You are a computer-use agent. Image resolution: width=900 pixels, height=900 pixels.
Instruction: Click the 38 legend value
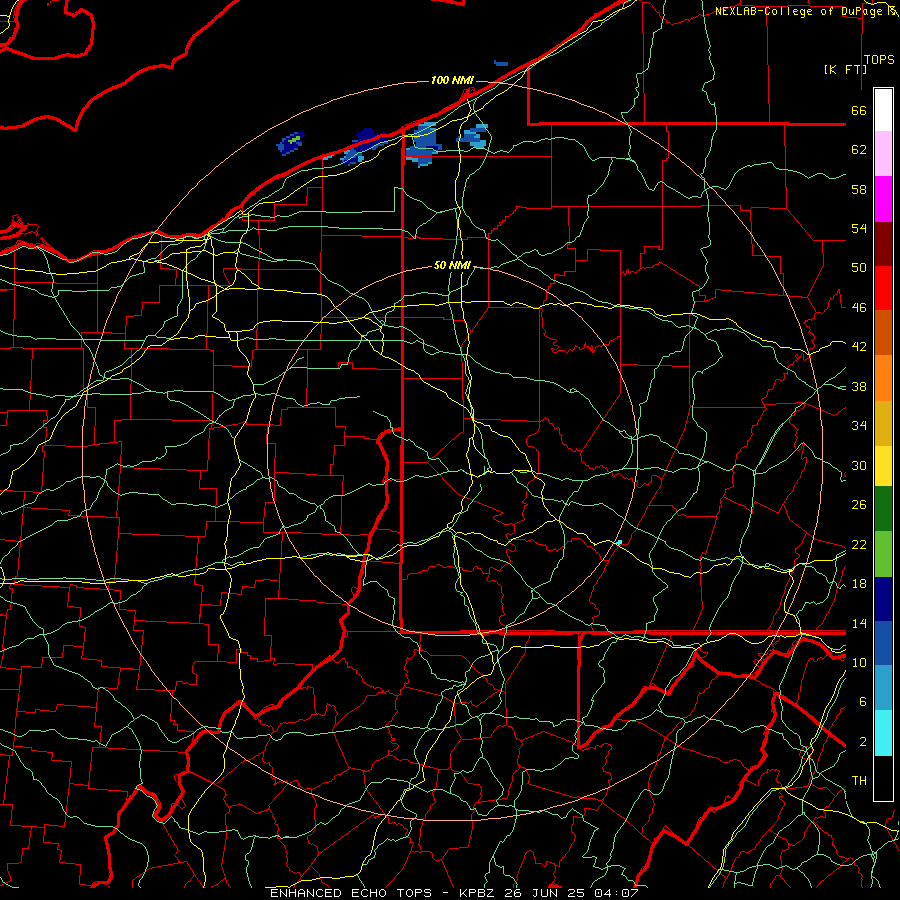click(859, 386)
